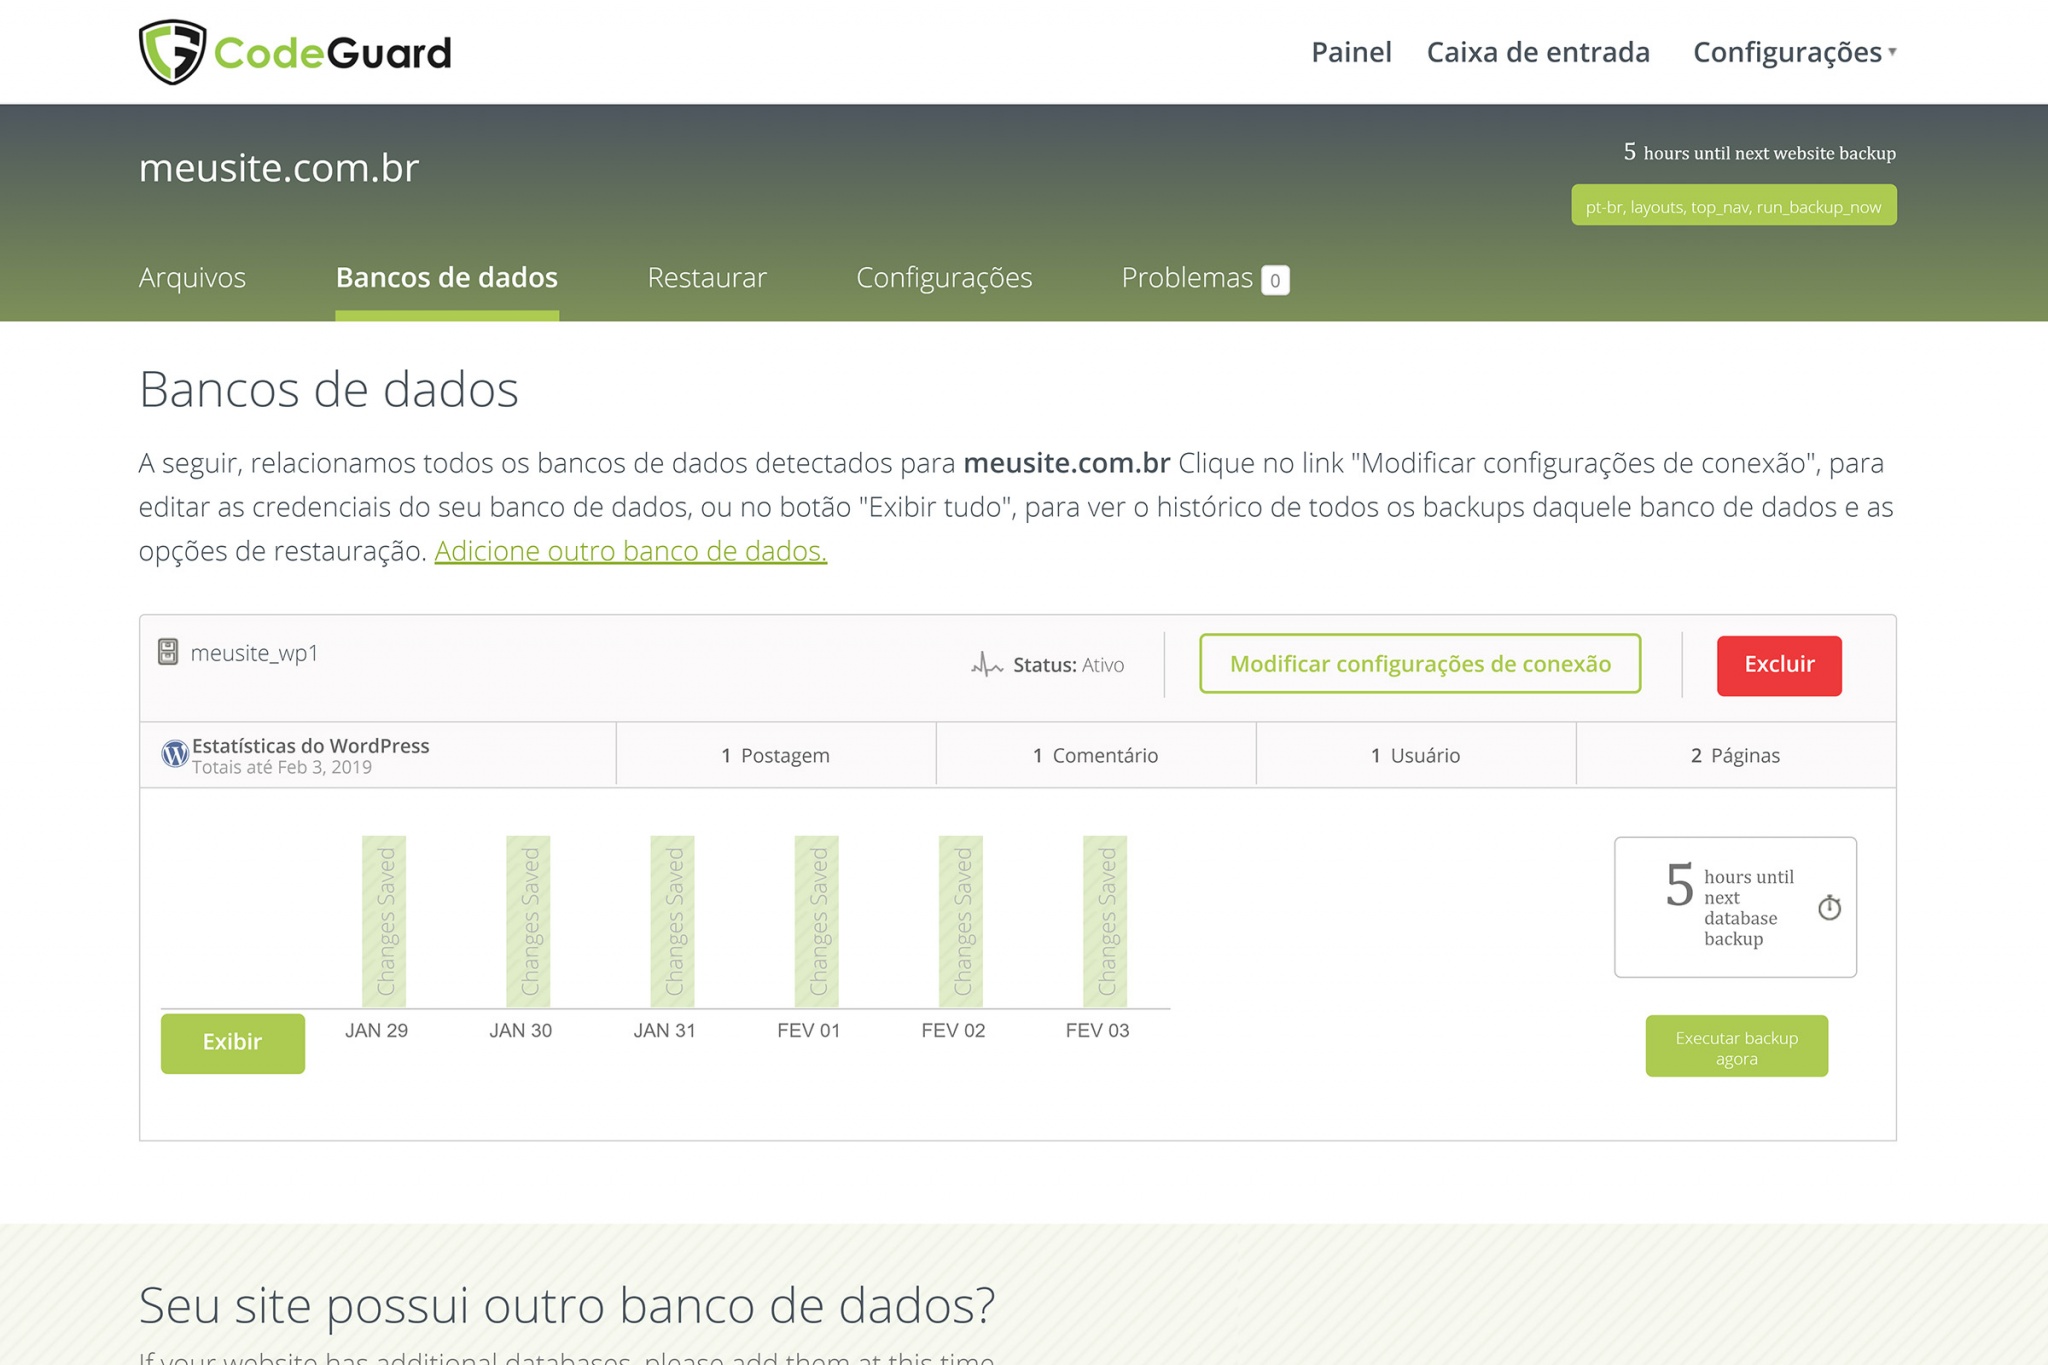Click Modificar configurações de conexão

pyautogui.click(x=1421, y=663)
